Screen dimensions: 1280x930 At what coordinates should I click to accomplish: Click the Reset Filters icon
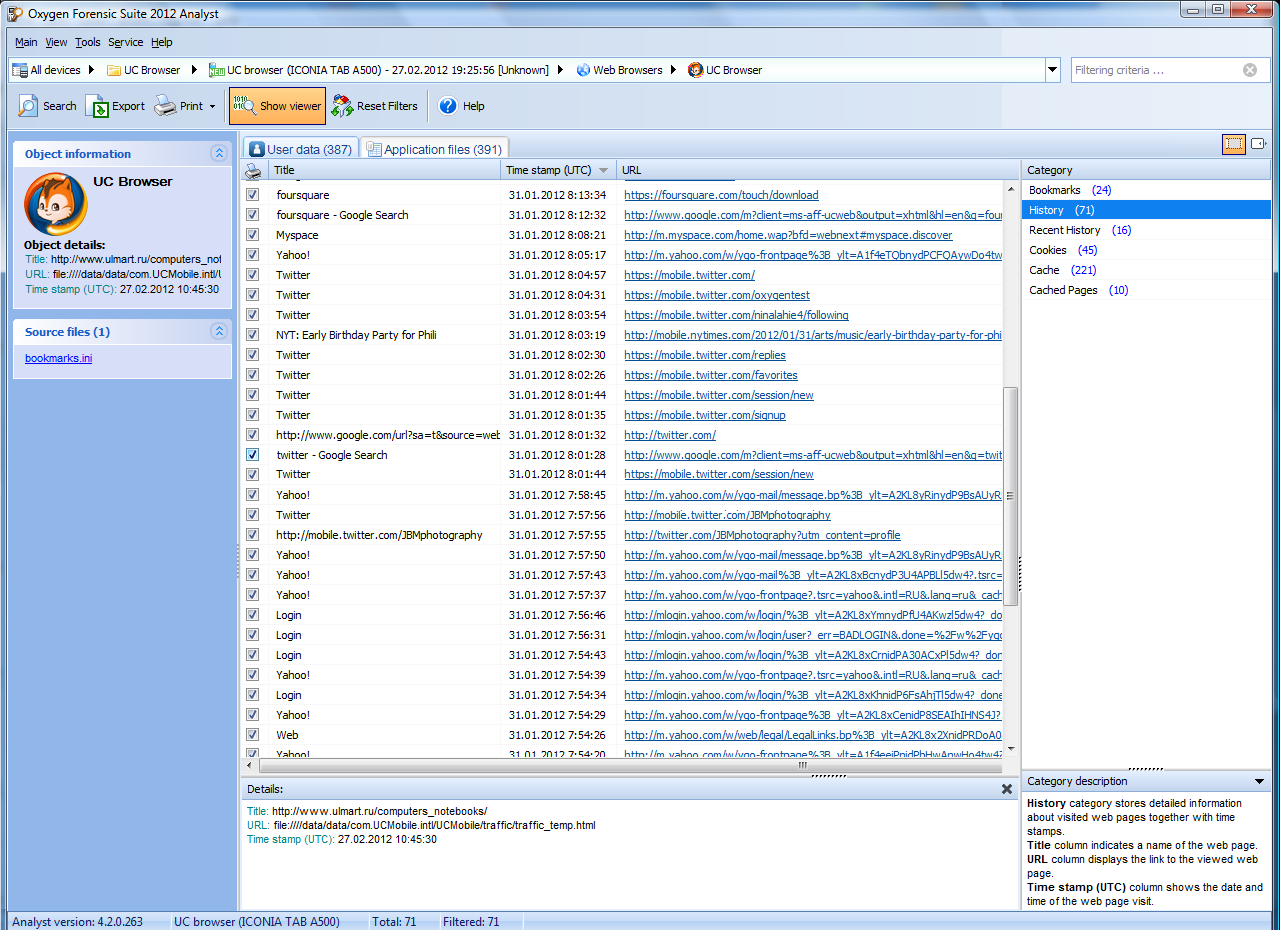(343, 106)
